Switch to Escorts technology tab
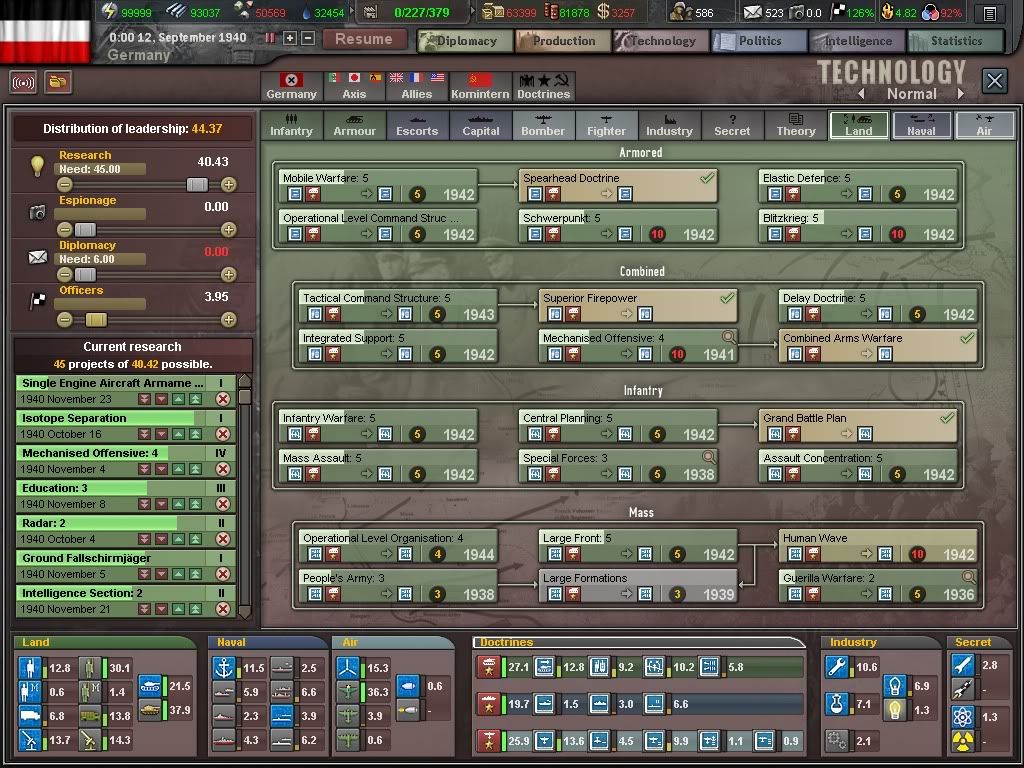The height and width of the screenshot is (768, 1024). (x=417, y=125)
